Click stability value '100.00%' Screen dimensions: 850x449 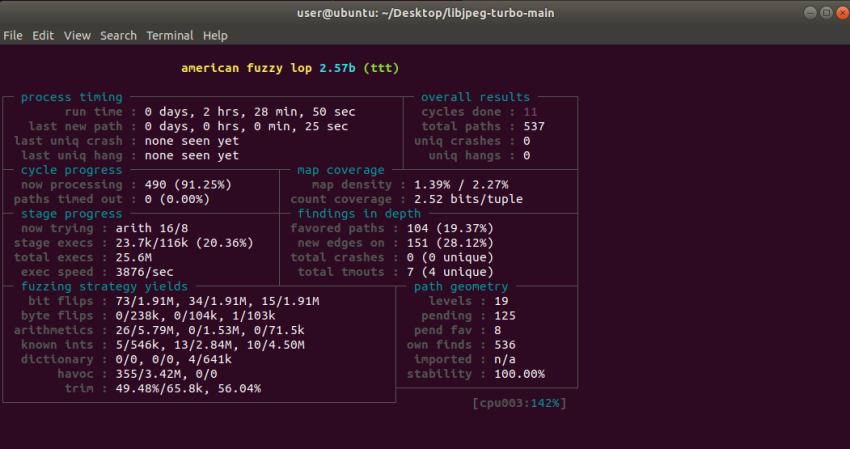click(519, 374)
